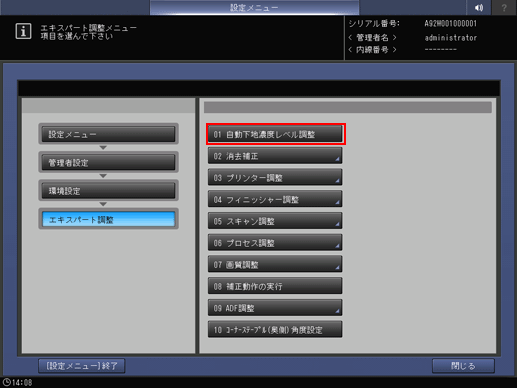
Task: Go to 設定メニュー breadcrumb button
Action: tap(108, 134)
